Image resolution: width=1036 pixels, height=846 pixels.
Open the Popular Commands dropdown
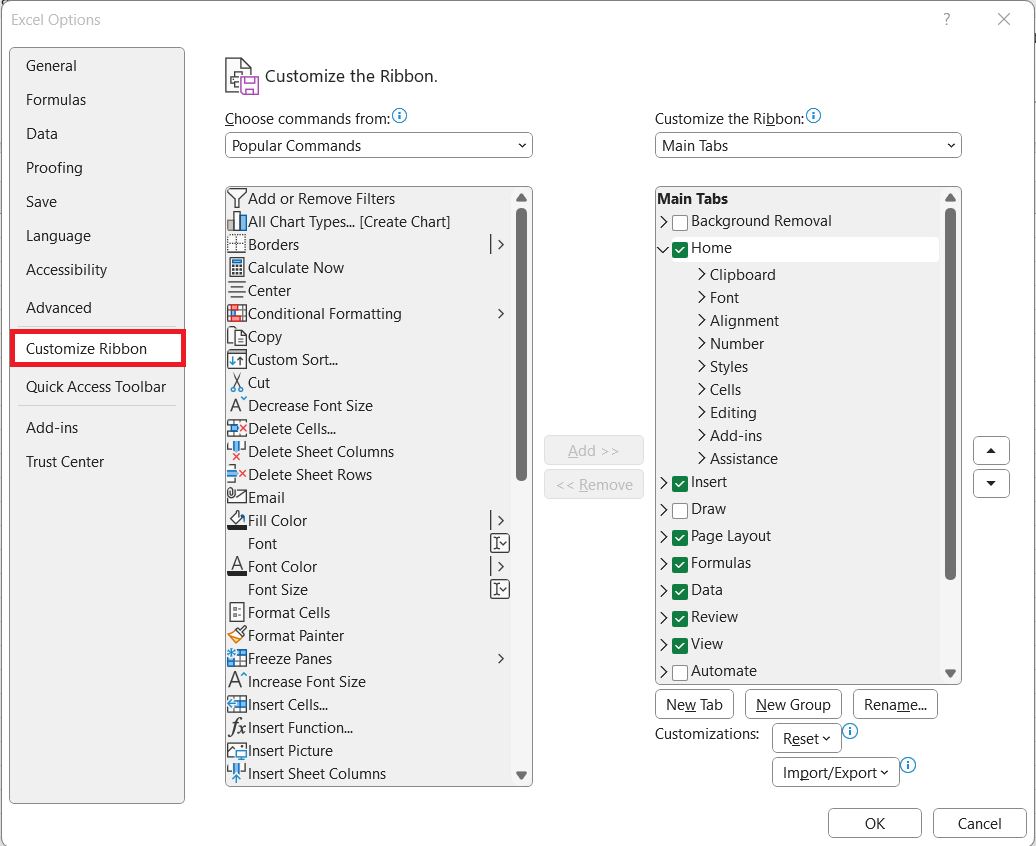pos(379,145)
